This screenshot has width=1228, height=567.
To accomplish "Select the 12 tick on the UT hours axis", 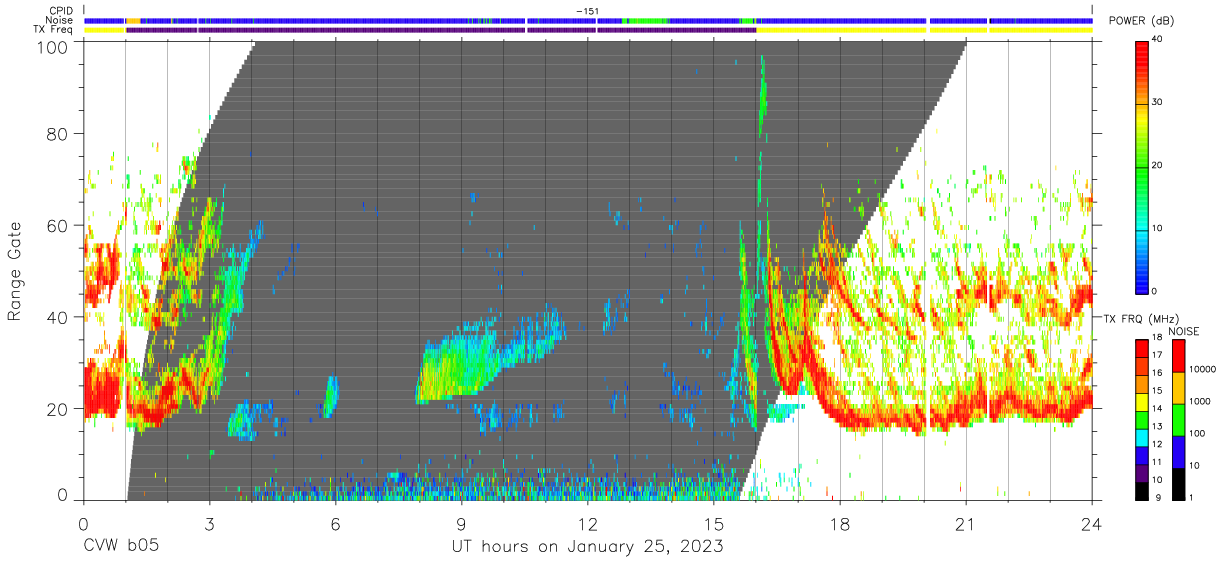I will click(x=587, y=523).
